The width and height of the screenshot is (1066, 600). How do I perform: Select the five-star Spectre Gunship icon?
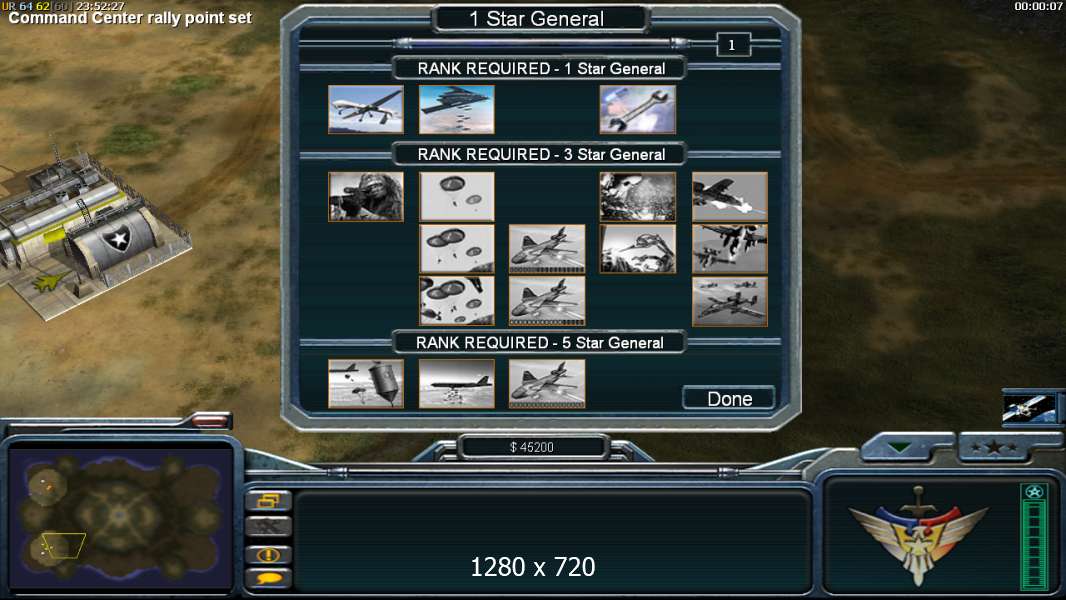coord(547,384)
